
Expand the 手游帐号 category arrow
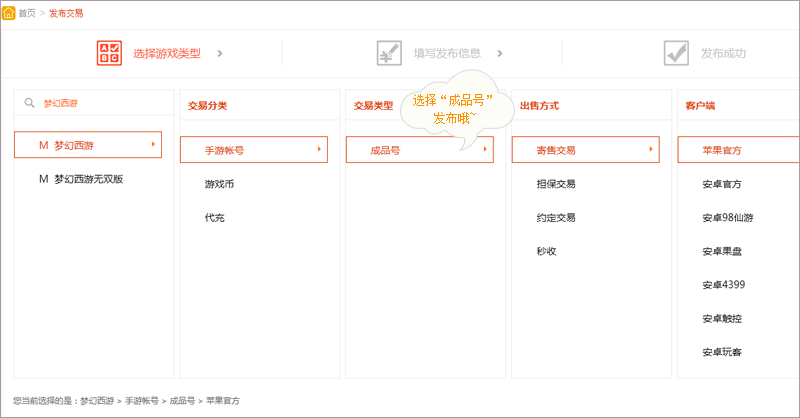(319, 150)
